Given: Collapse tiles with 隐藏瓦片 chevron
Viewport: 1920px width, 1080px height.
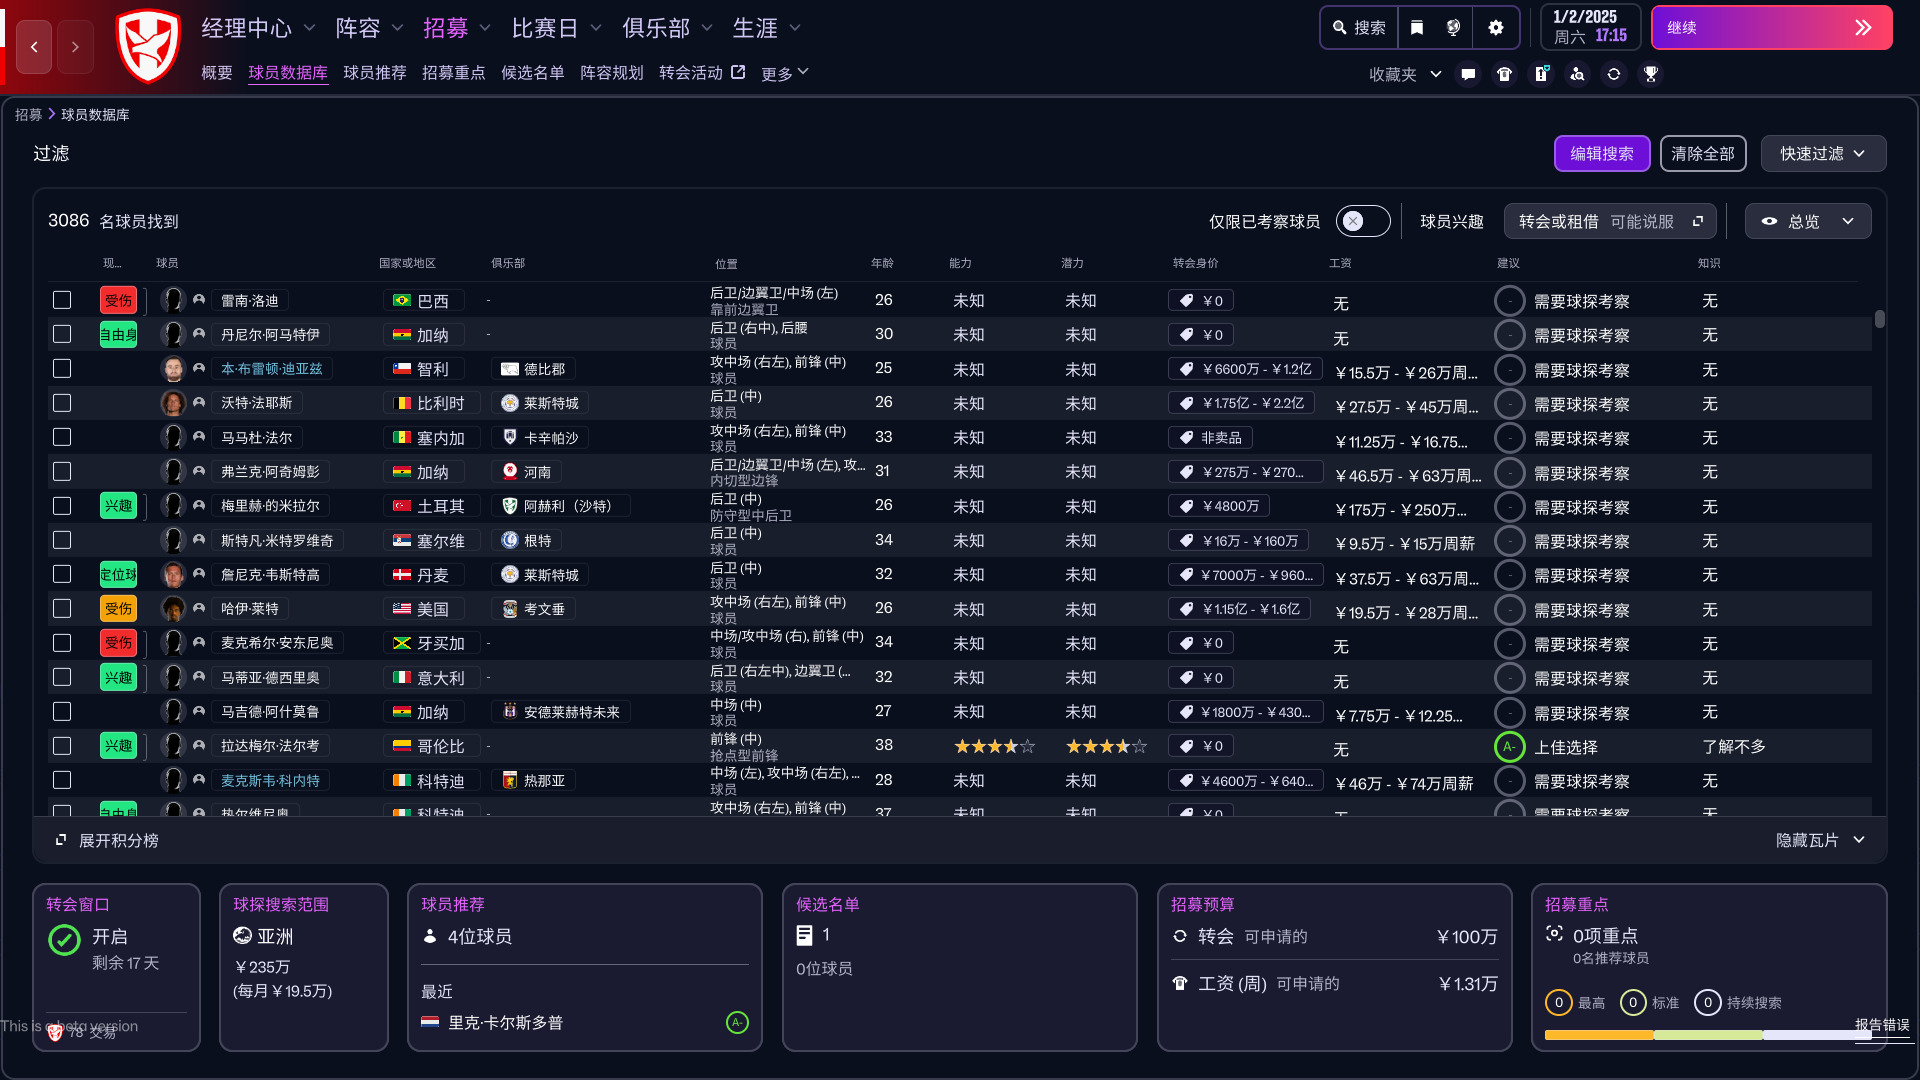Looking at the screenshot, I should (1858, 840).
